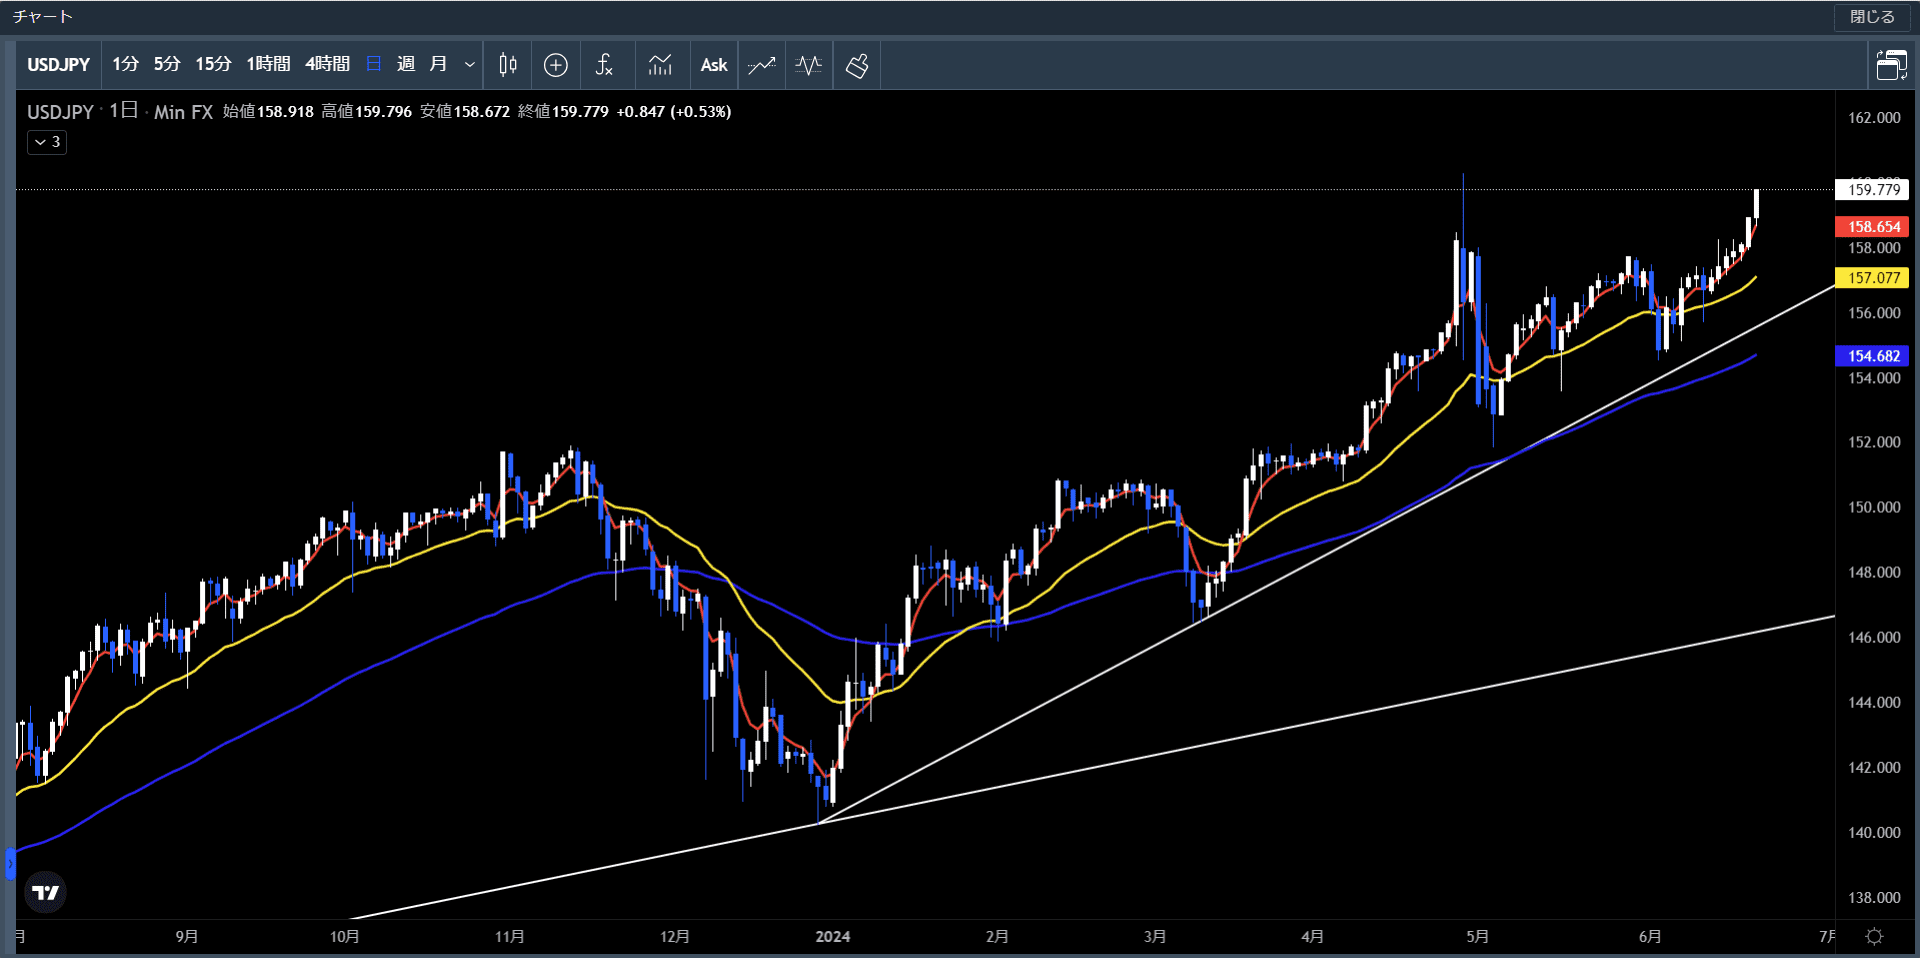This screenshot has height=958, width=1920.
Task: Click the 2024 time axis label
Action: (x=832, y=937)
